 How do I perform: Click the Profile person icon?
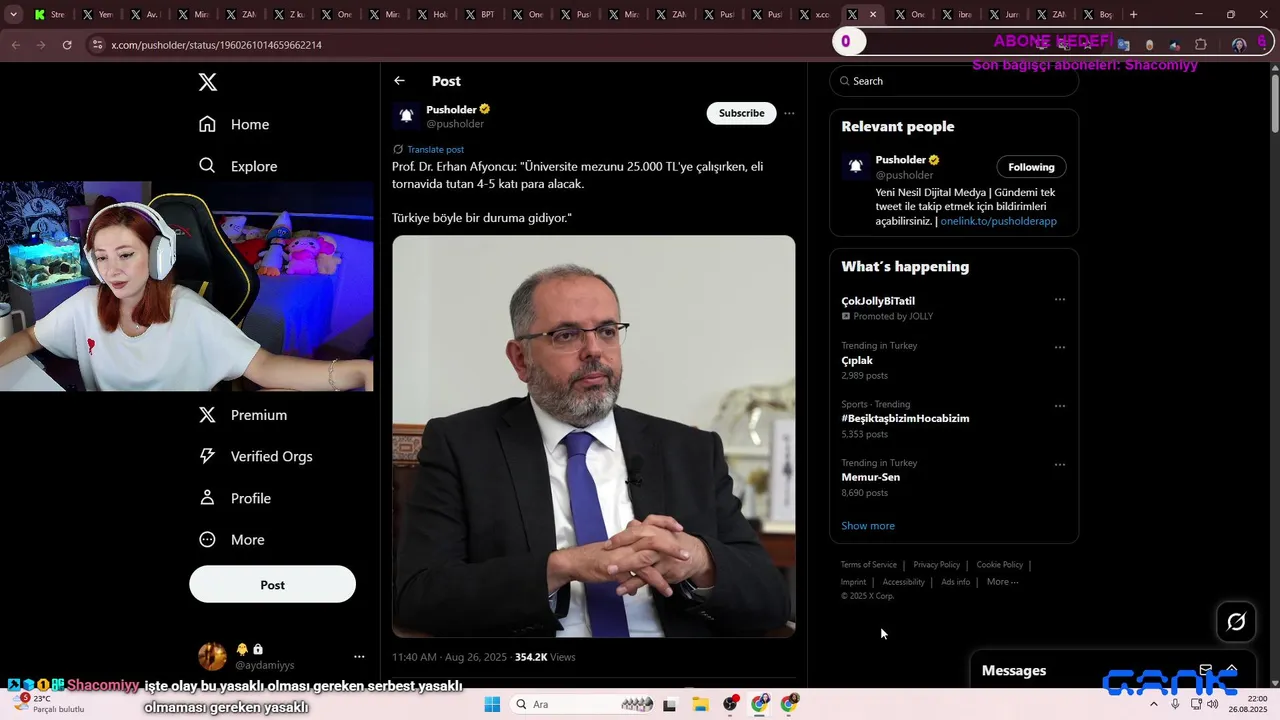[207, 498]
